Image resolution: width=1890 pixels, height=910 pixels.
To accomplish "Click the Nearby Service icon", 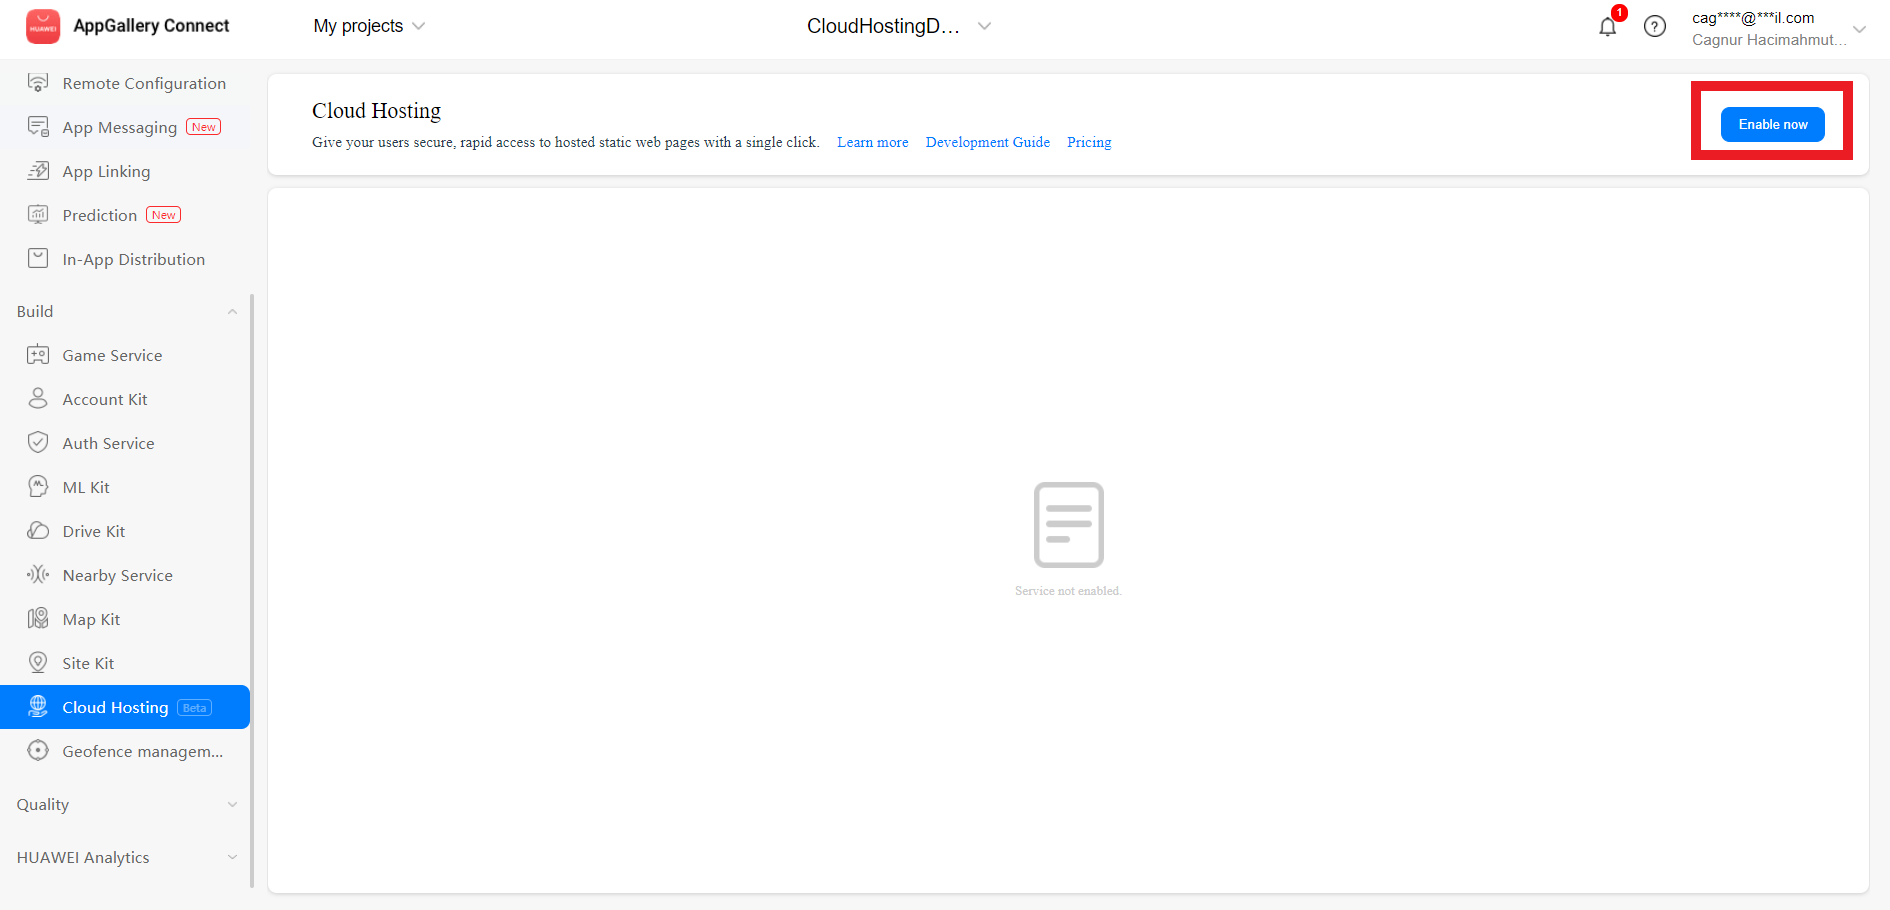I will coord(38,575).
